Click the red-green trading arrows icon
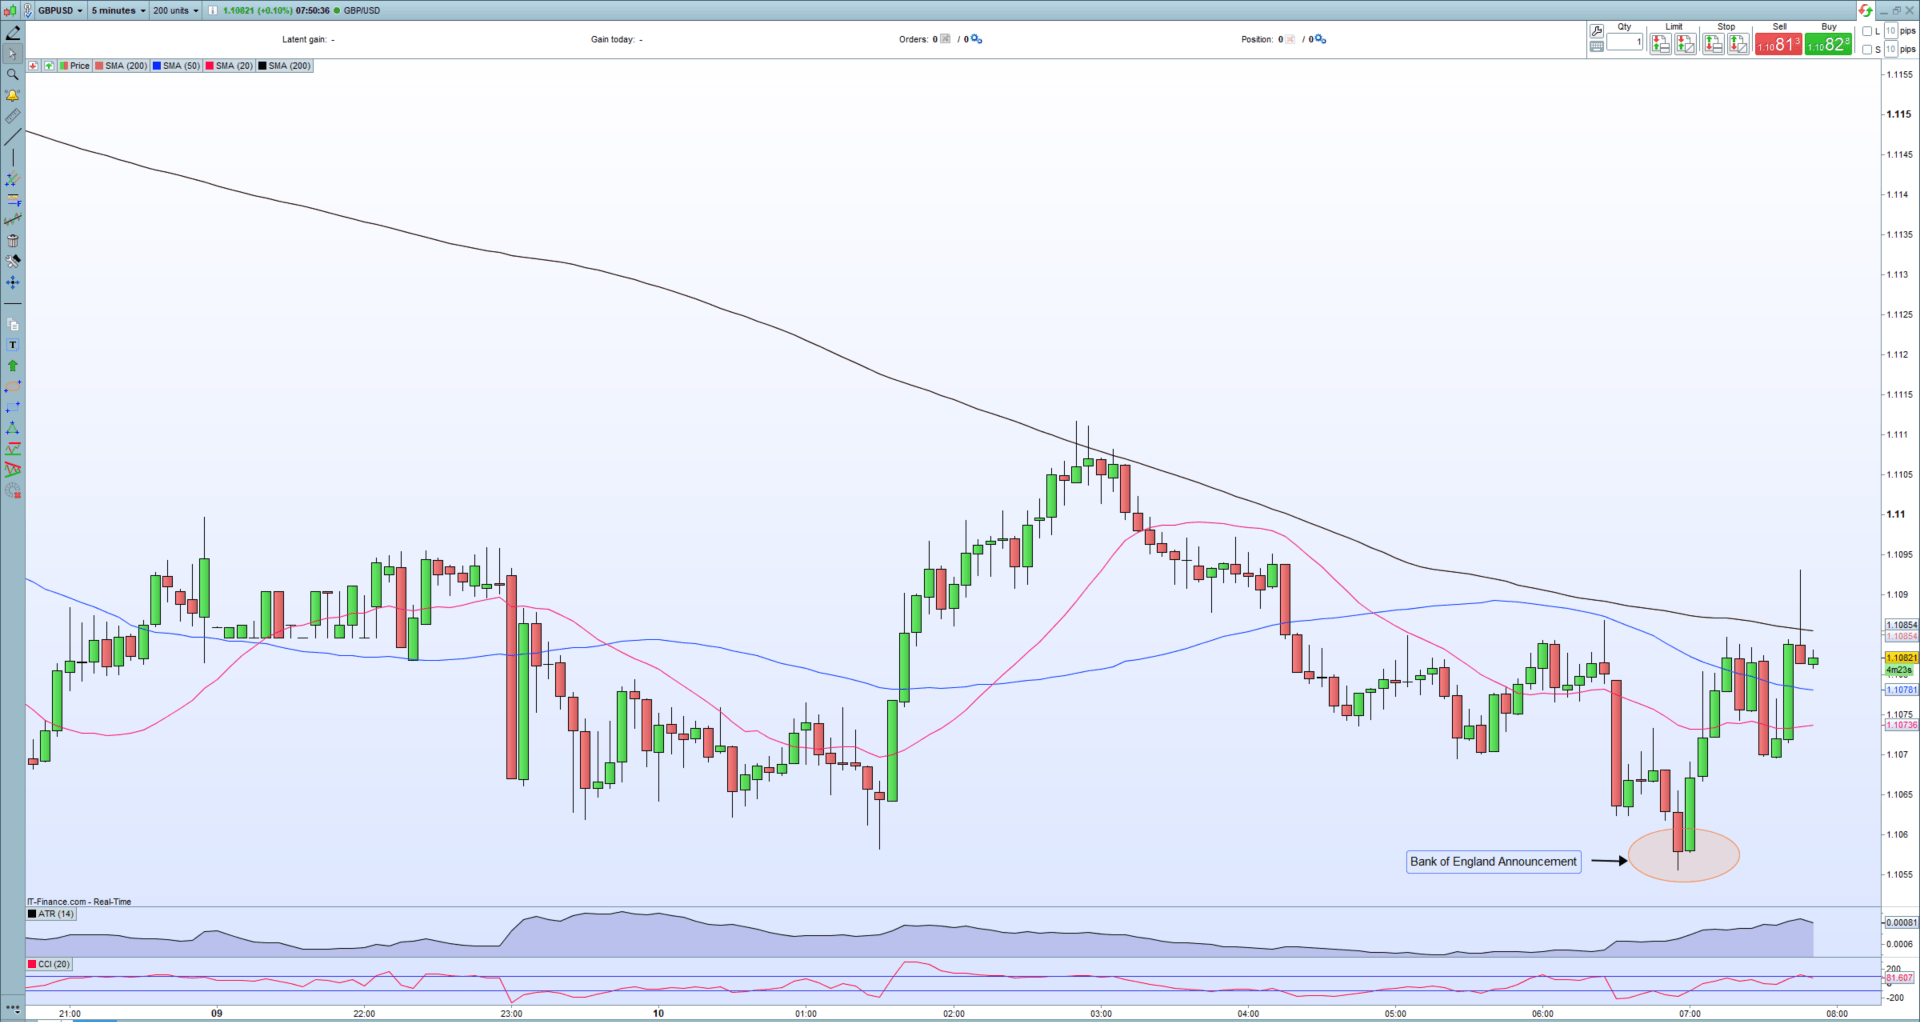Viewport: 1920px width, 1022px height. pos(1865,11)
